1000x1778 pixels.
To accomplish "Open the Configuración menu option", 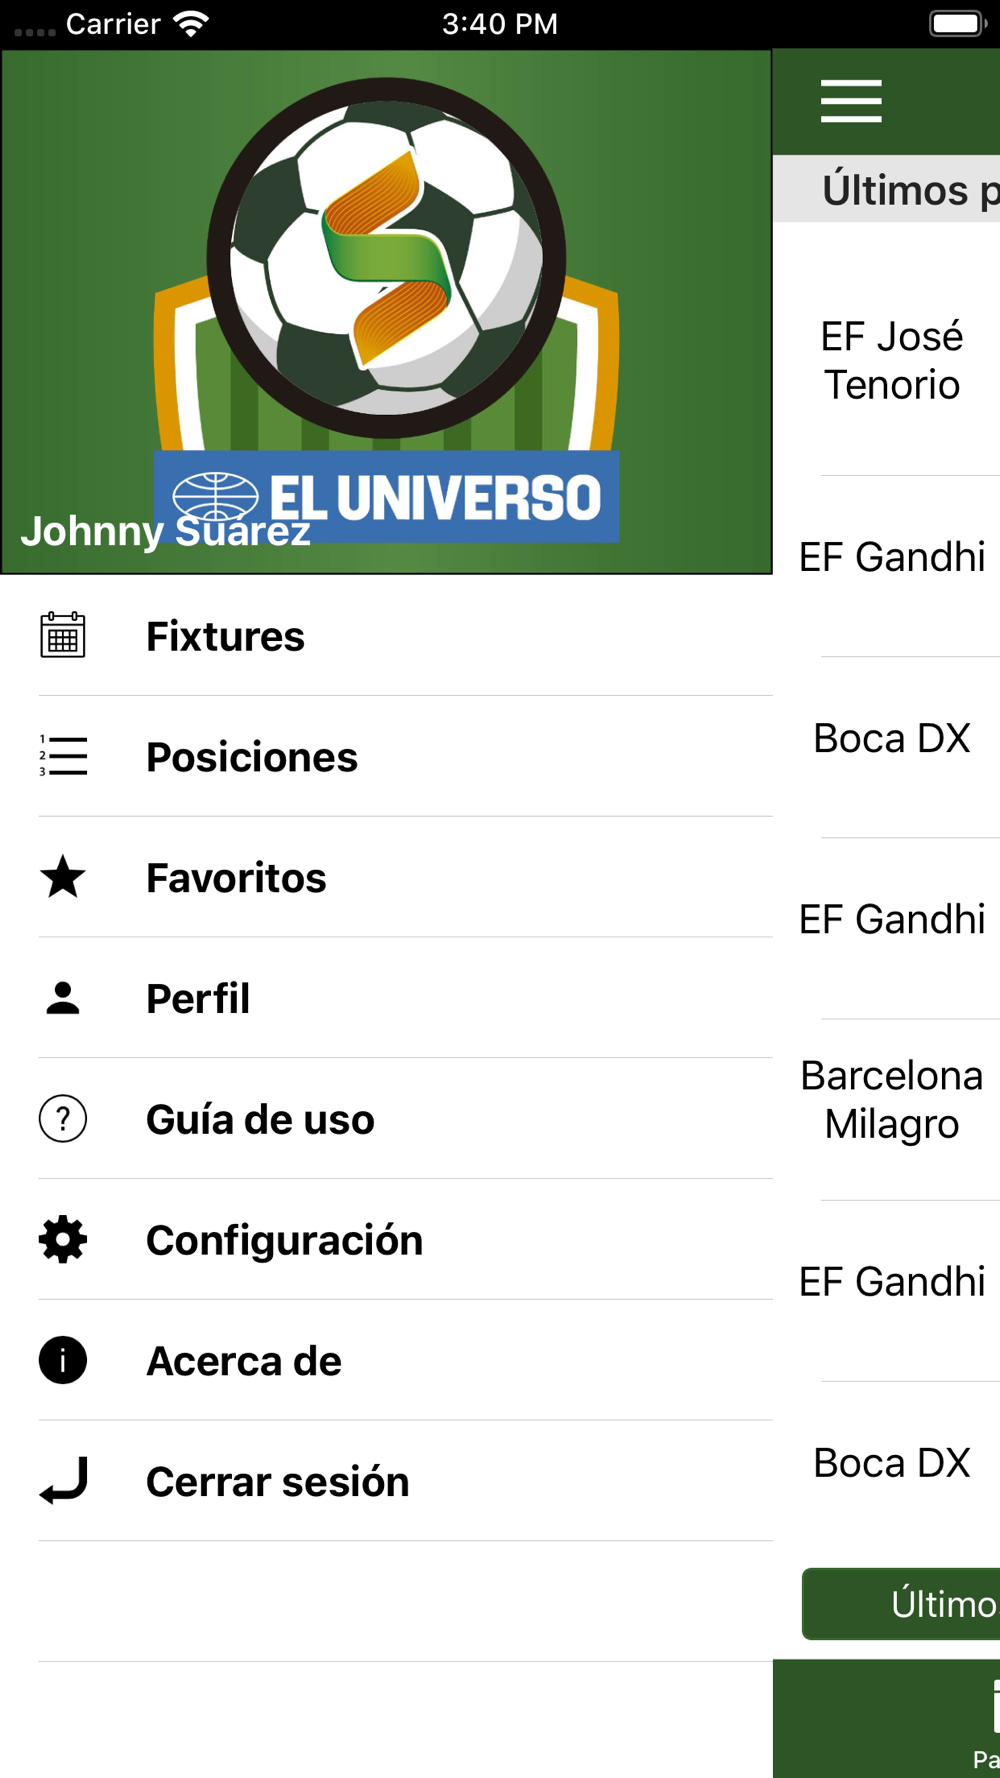I will point(285,1241).
